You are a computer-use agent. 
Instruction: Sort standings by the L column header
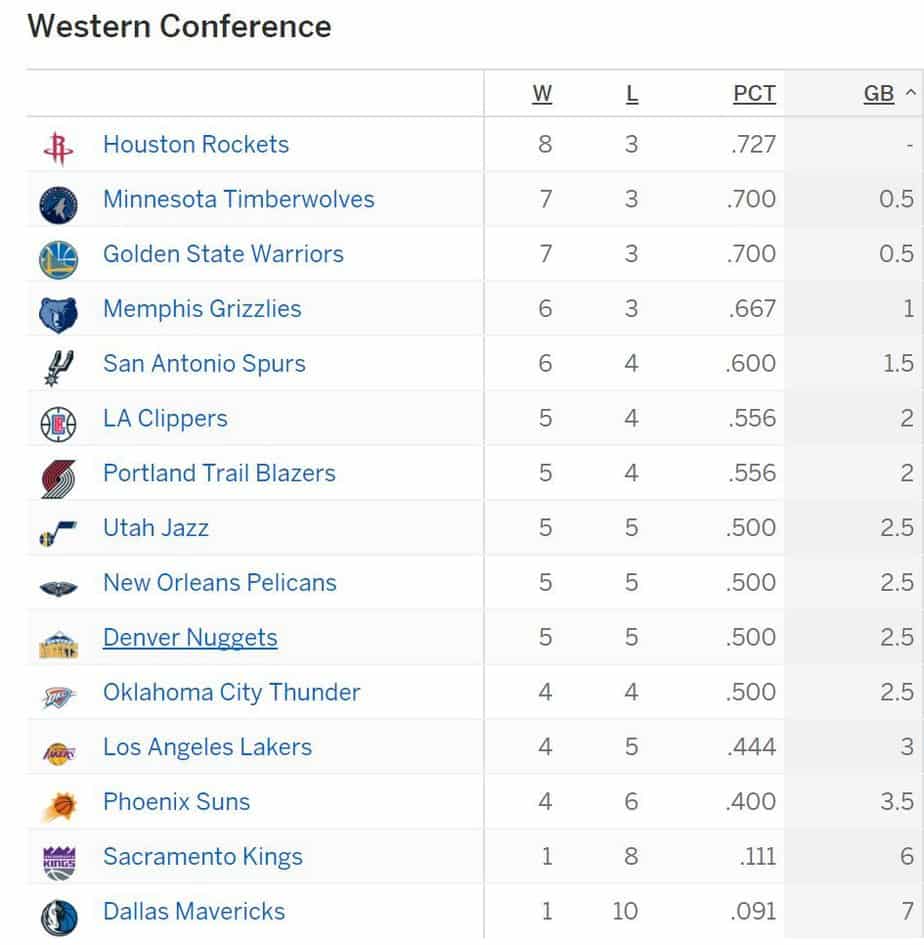632,94
